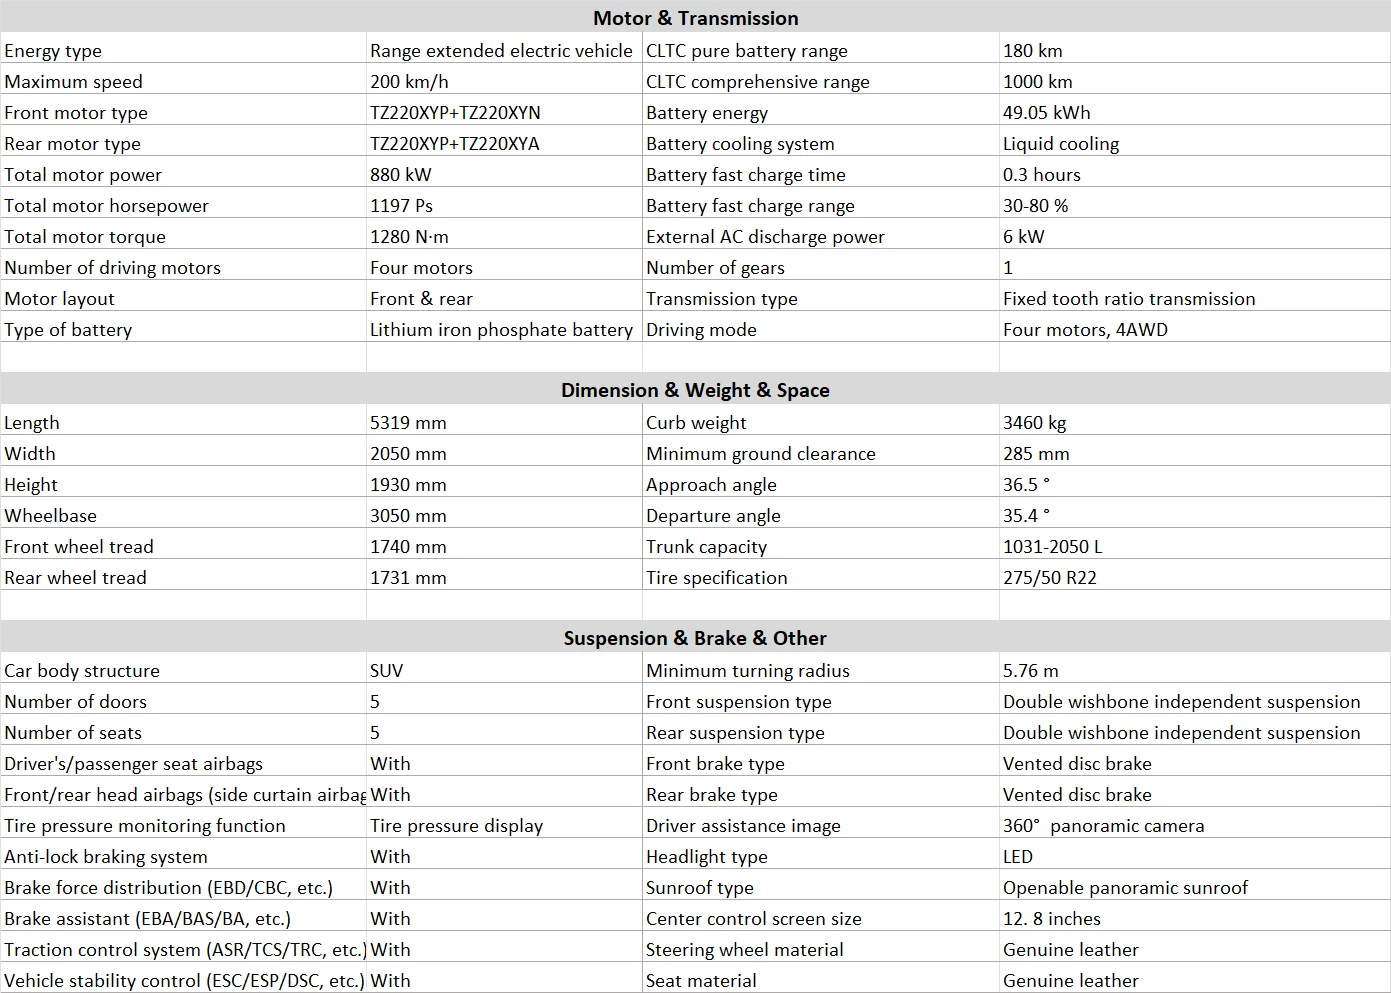The image size is (1391, 993).
Task: Click the Openable panoramic sunroof cell
Action: click(1195, 888)
